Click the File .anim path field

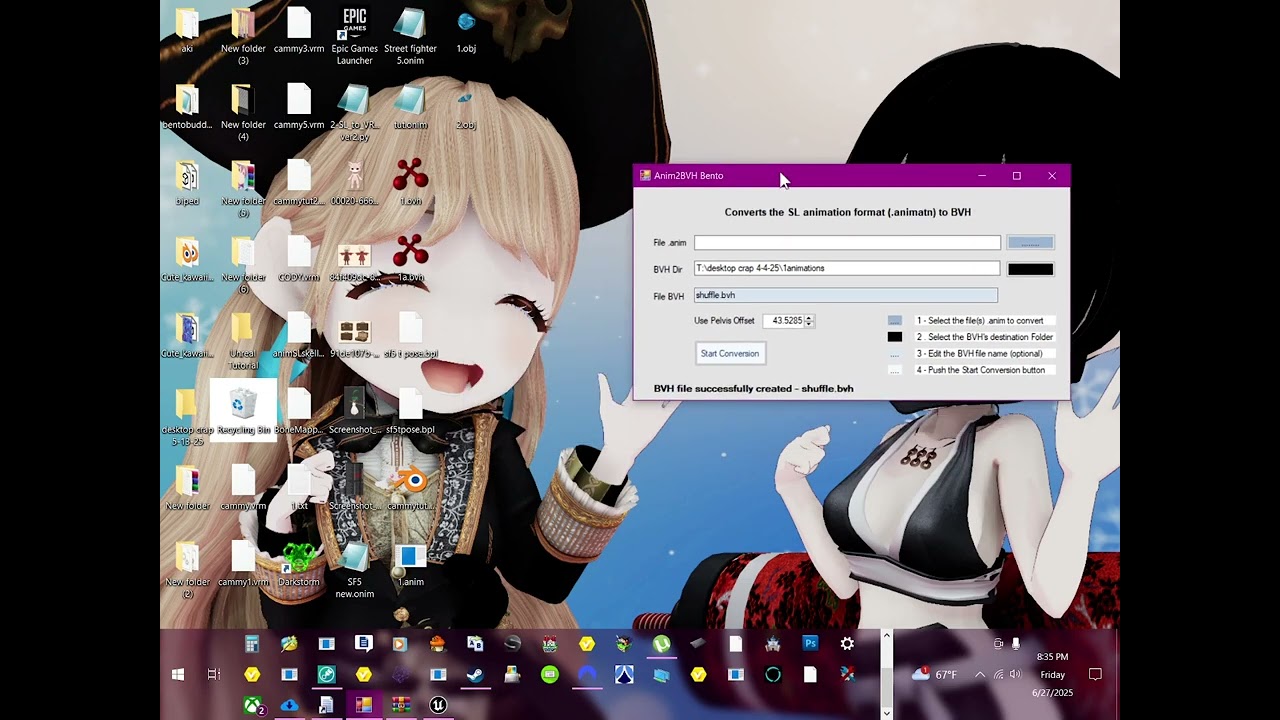[847, 243]
